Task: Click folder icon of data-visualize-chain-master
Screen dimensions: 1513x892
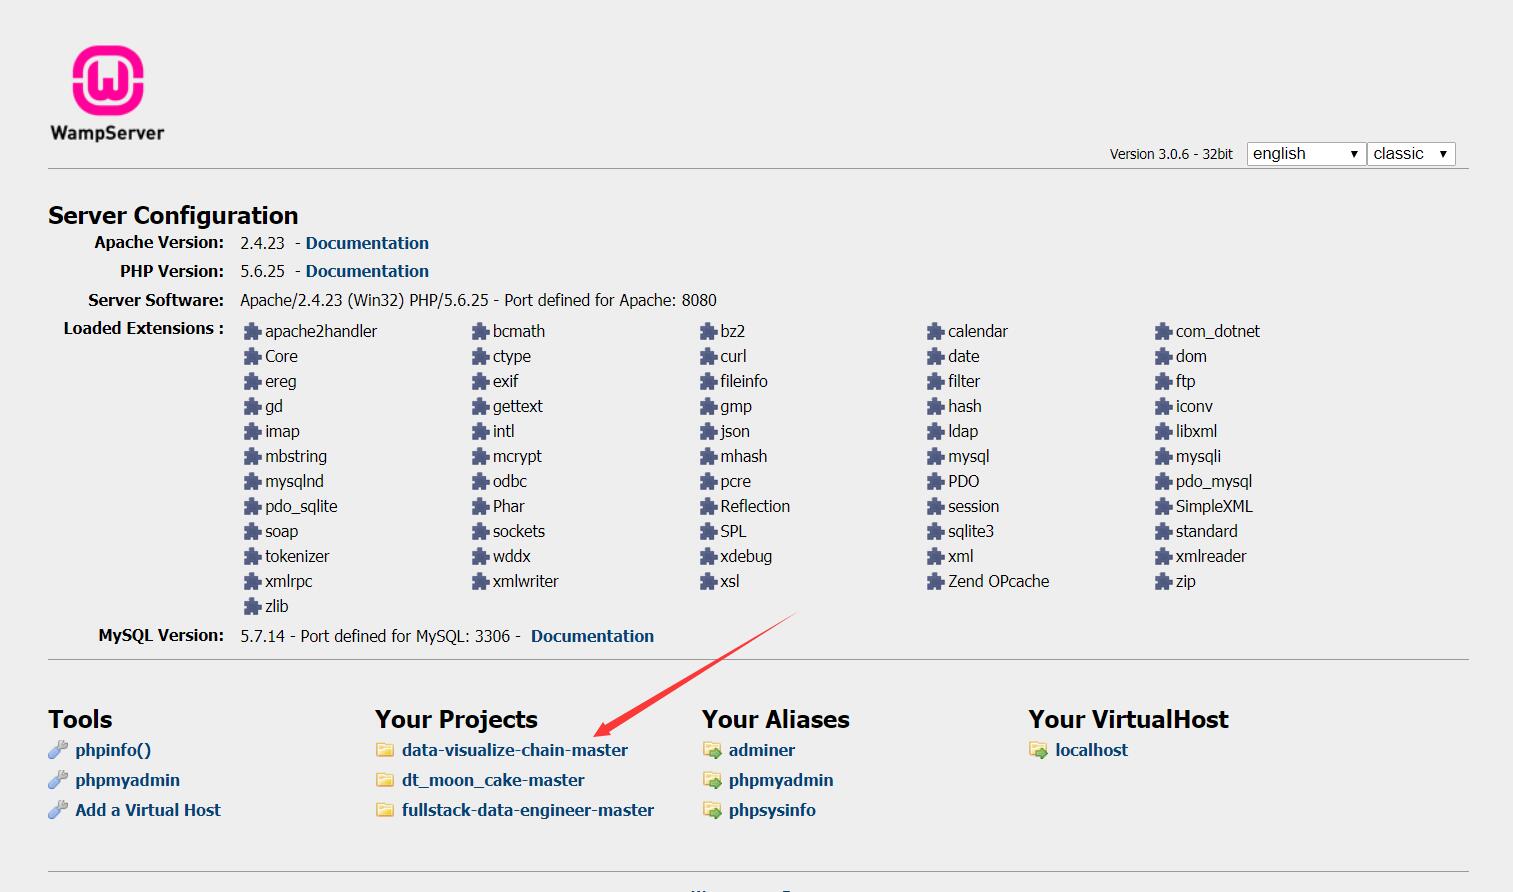Action: [x=385, y=750]
